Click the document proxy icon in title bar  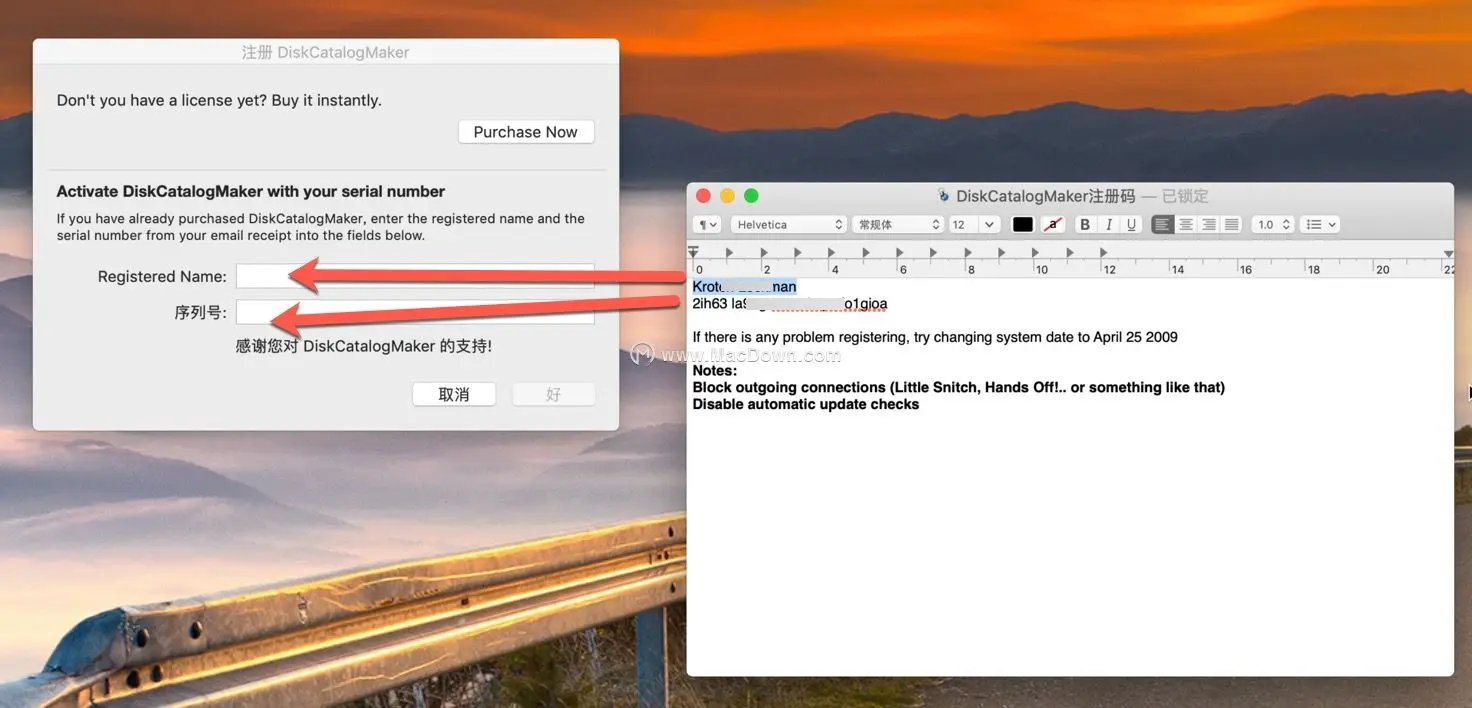(x=943, y=196)
